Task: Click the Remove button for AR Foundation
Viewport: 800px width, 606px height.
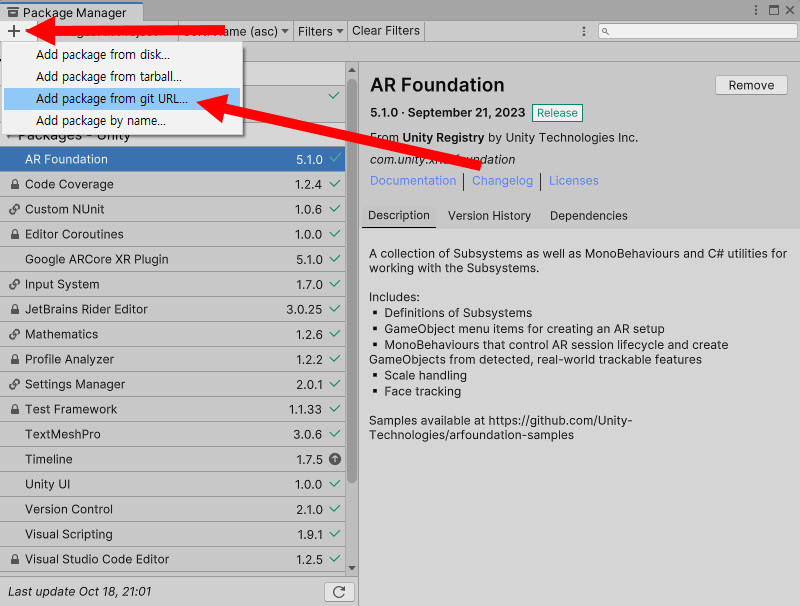Action: coord(751,85)
